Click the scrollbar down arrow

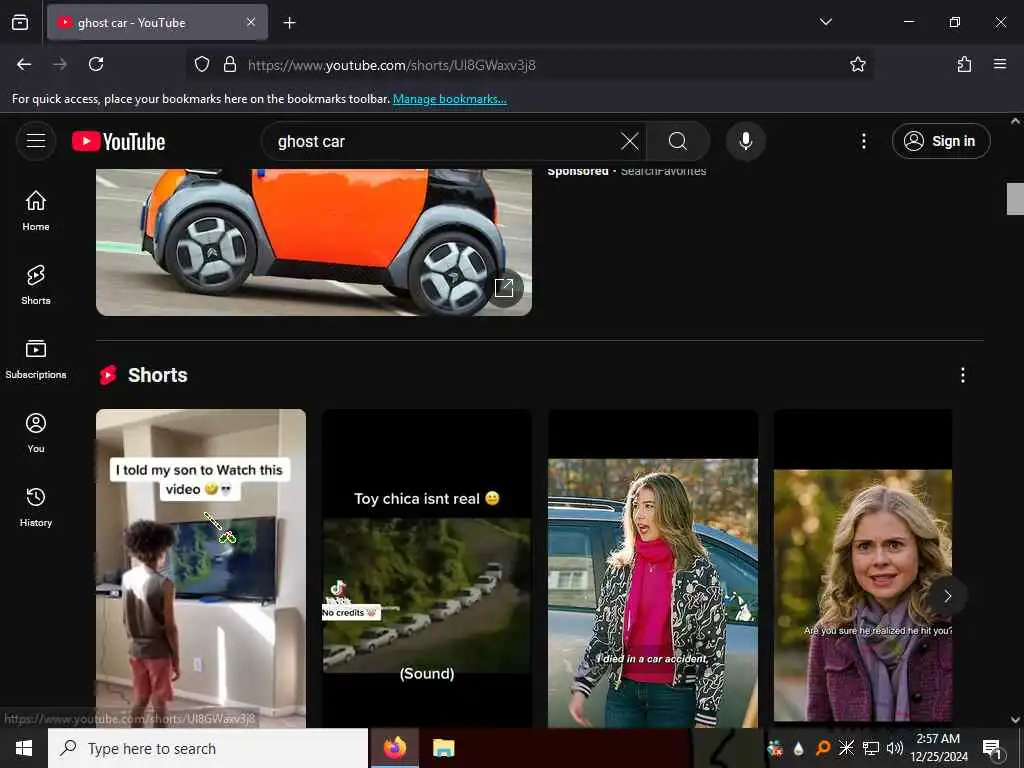coord(1015,720)
